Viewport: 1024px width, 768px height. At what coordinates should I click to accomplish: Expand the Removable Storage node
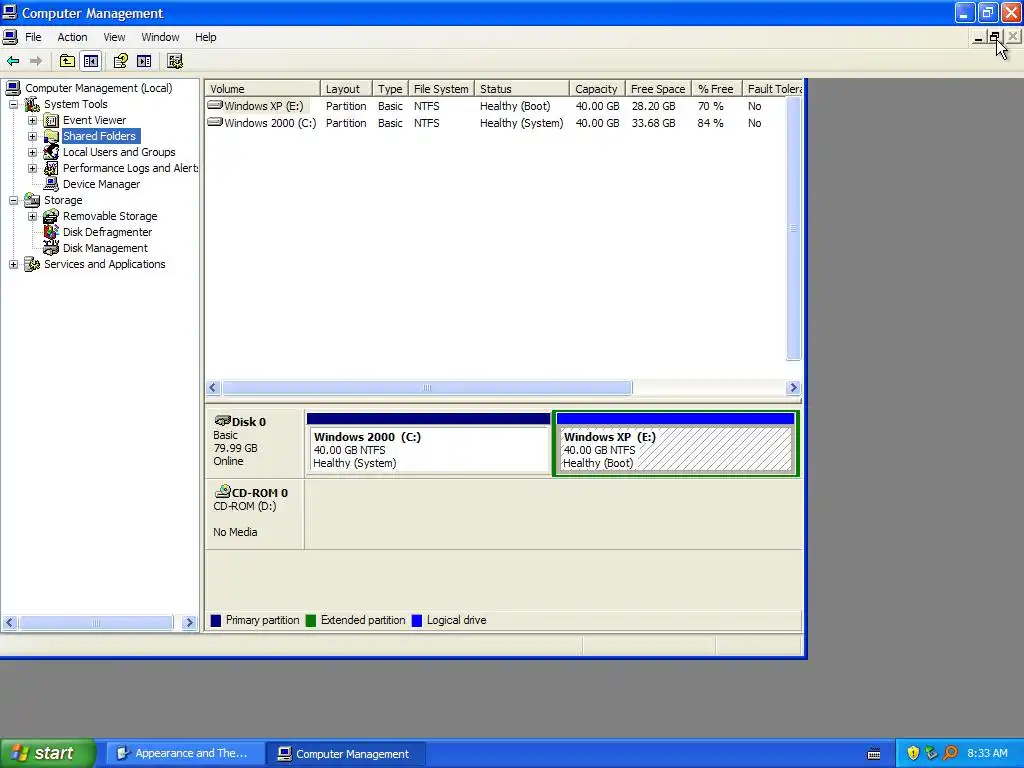[32, 216]
